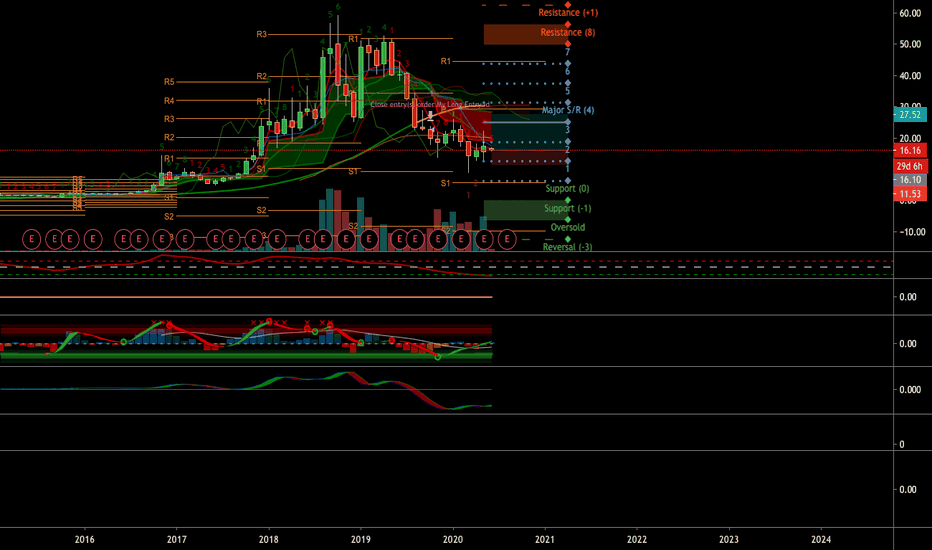Click the orange Resistance (8) zone box

tap(526, 34)
